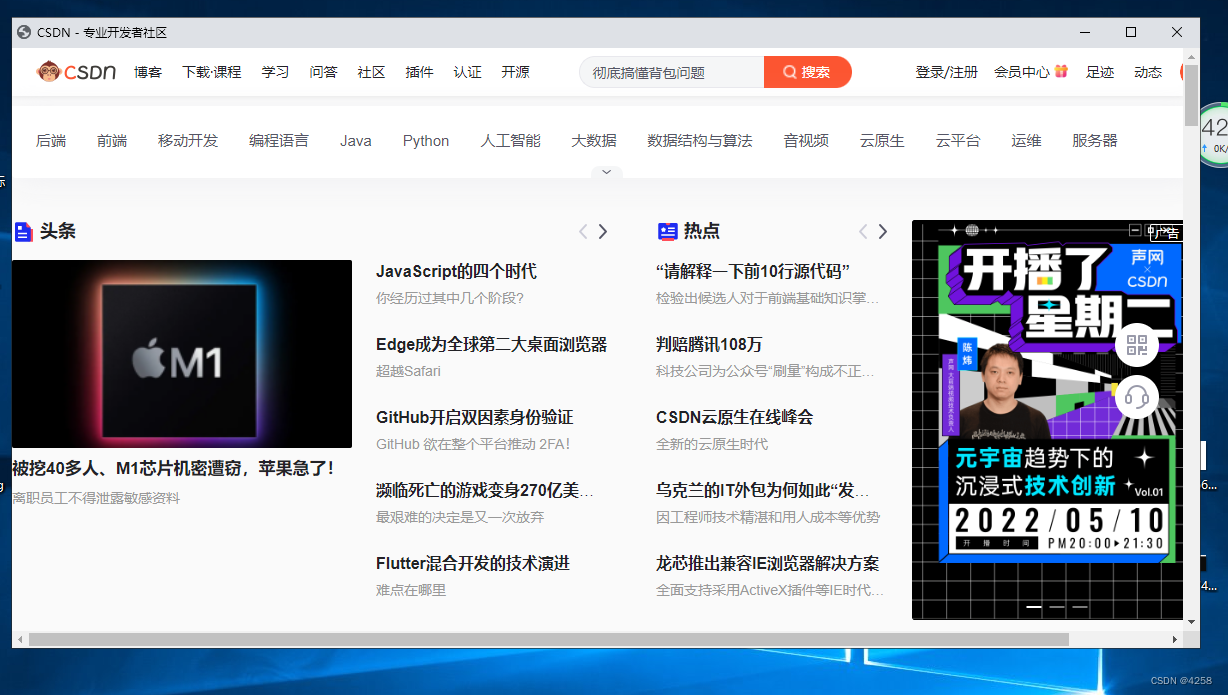
Task: Click the 头条 section icon
Action: tap(24, 232)
